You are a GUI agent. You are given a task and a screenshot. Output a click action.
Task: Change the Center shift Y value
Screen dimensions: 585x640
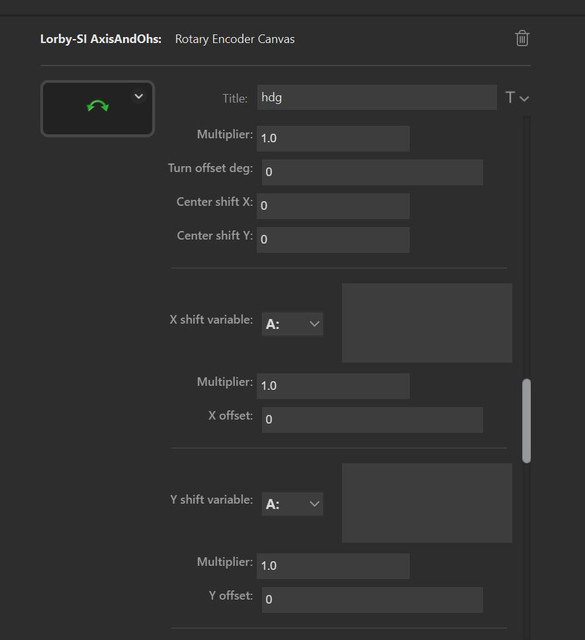333,240
